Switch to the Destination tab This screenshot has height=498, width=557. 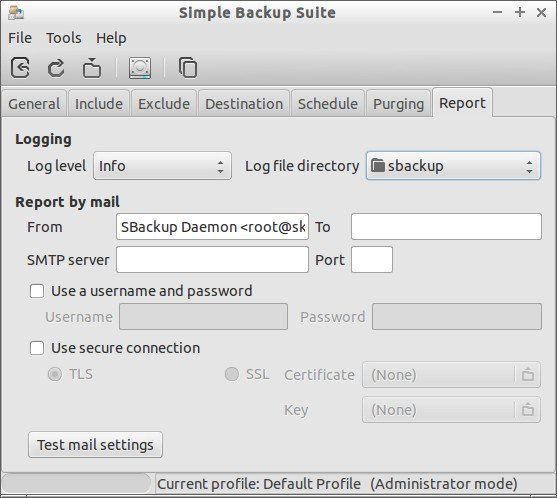click(x=244, y=104)
